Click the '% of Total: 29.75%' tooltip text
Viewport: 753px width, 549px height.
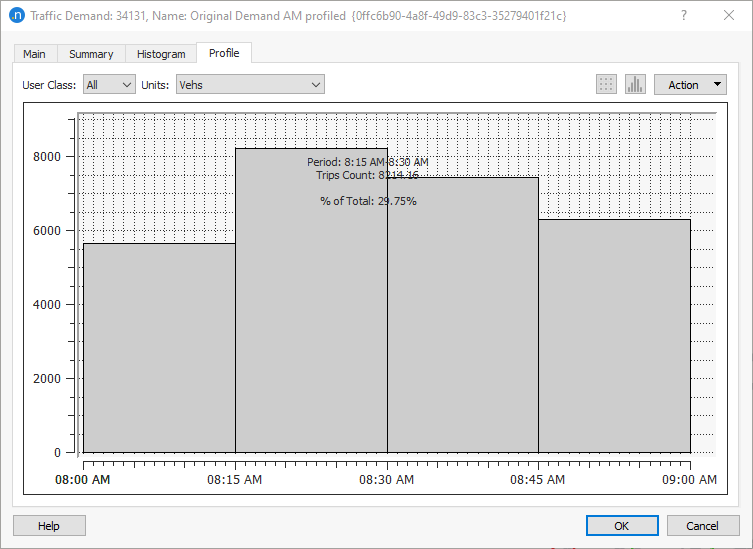[368, 201]
